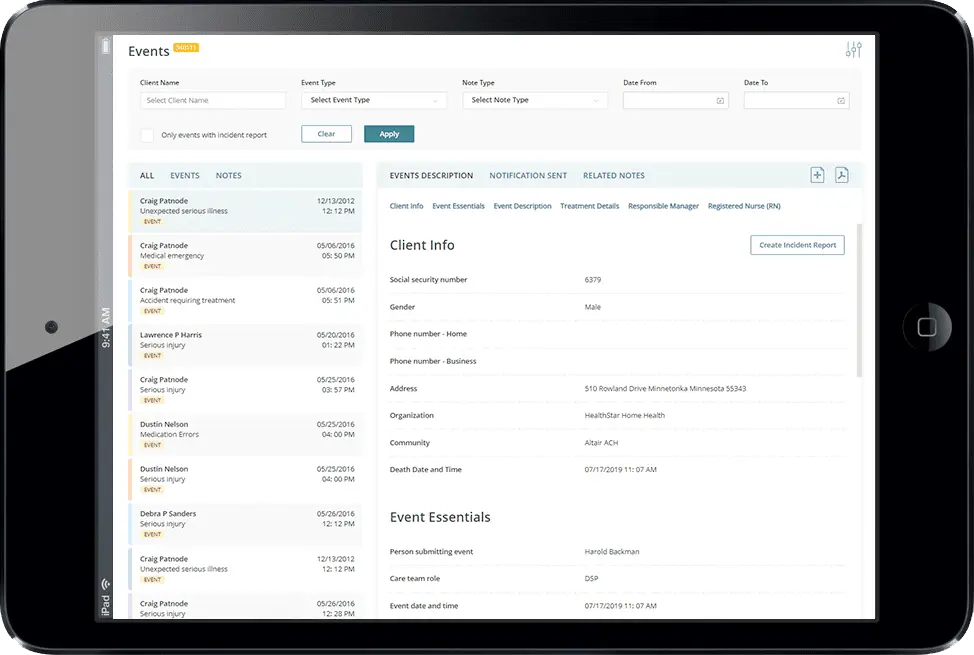This screenshot has width=974, height=655.
Task: Expand the Select Note Type dropdown
Action: (535, 100)
